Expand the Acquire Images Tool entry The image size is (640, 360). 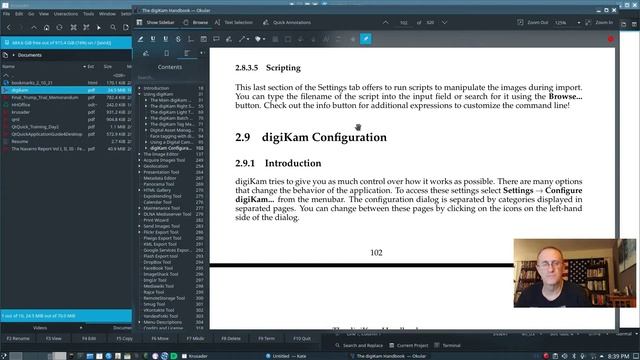[x=139, y=160]
